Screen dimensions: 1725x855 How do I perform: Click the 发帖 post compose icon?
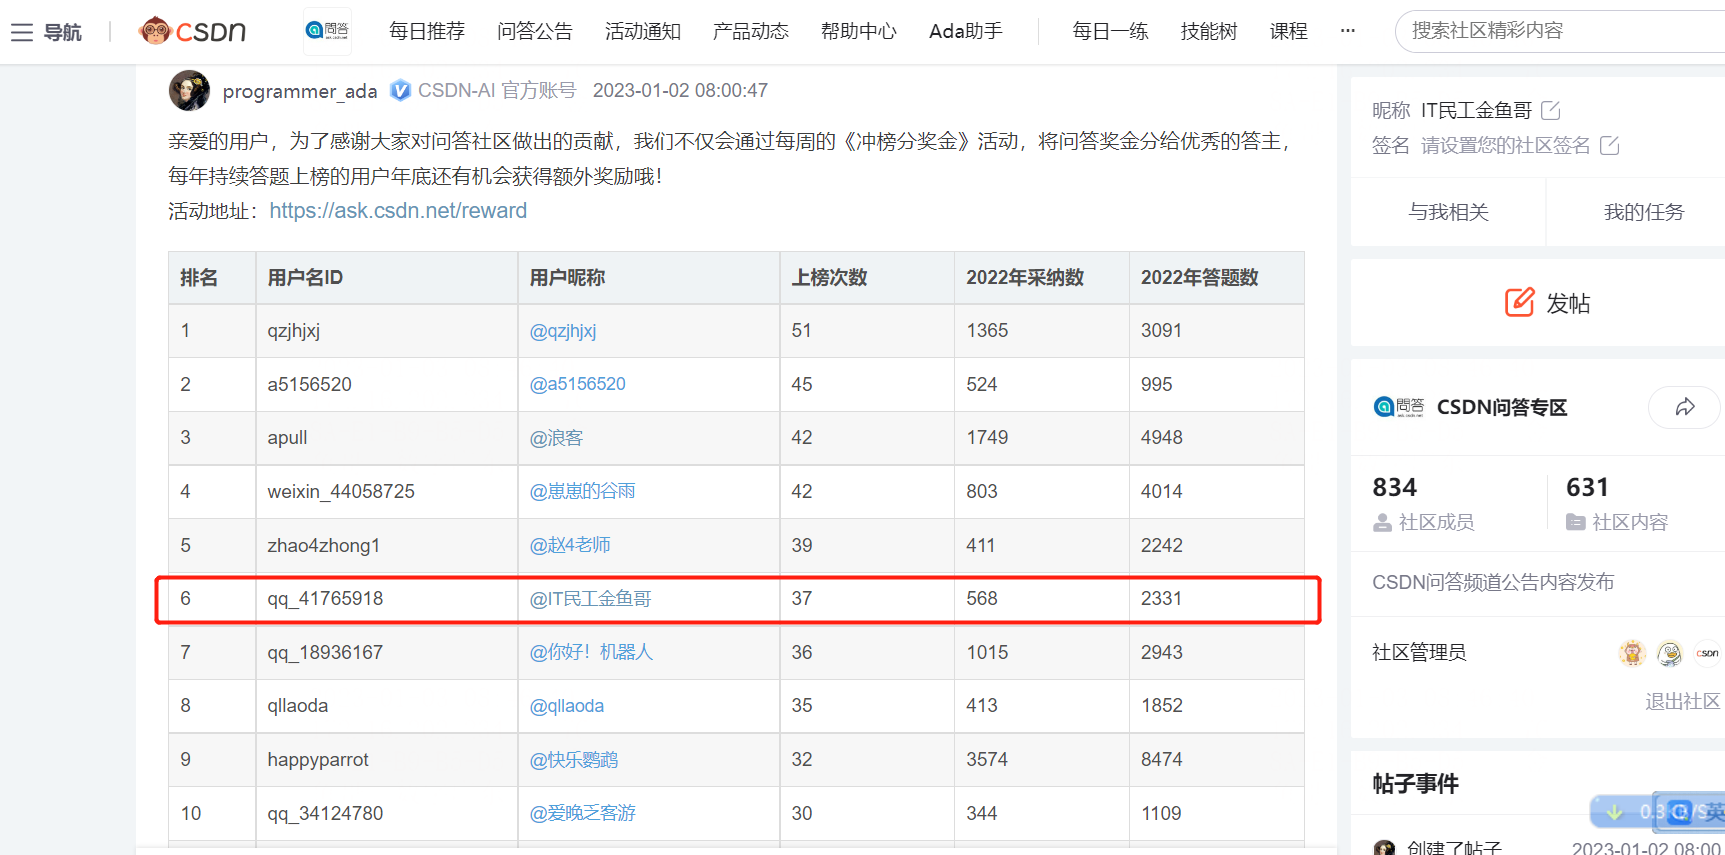coord(1520,302)
